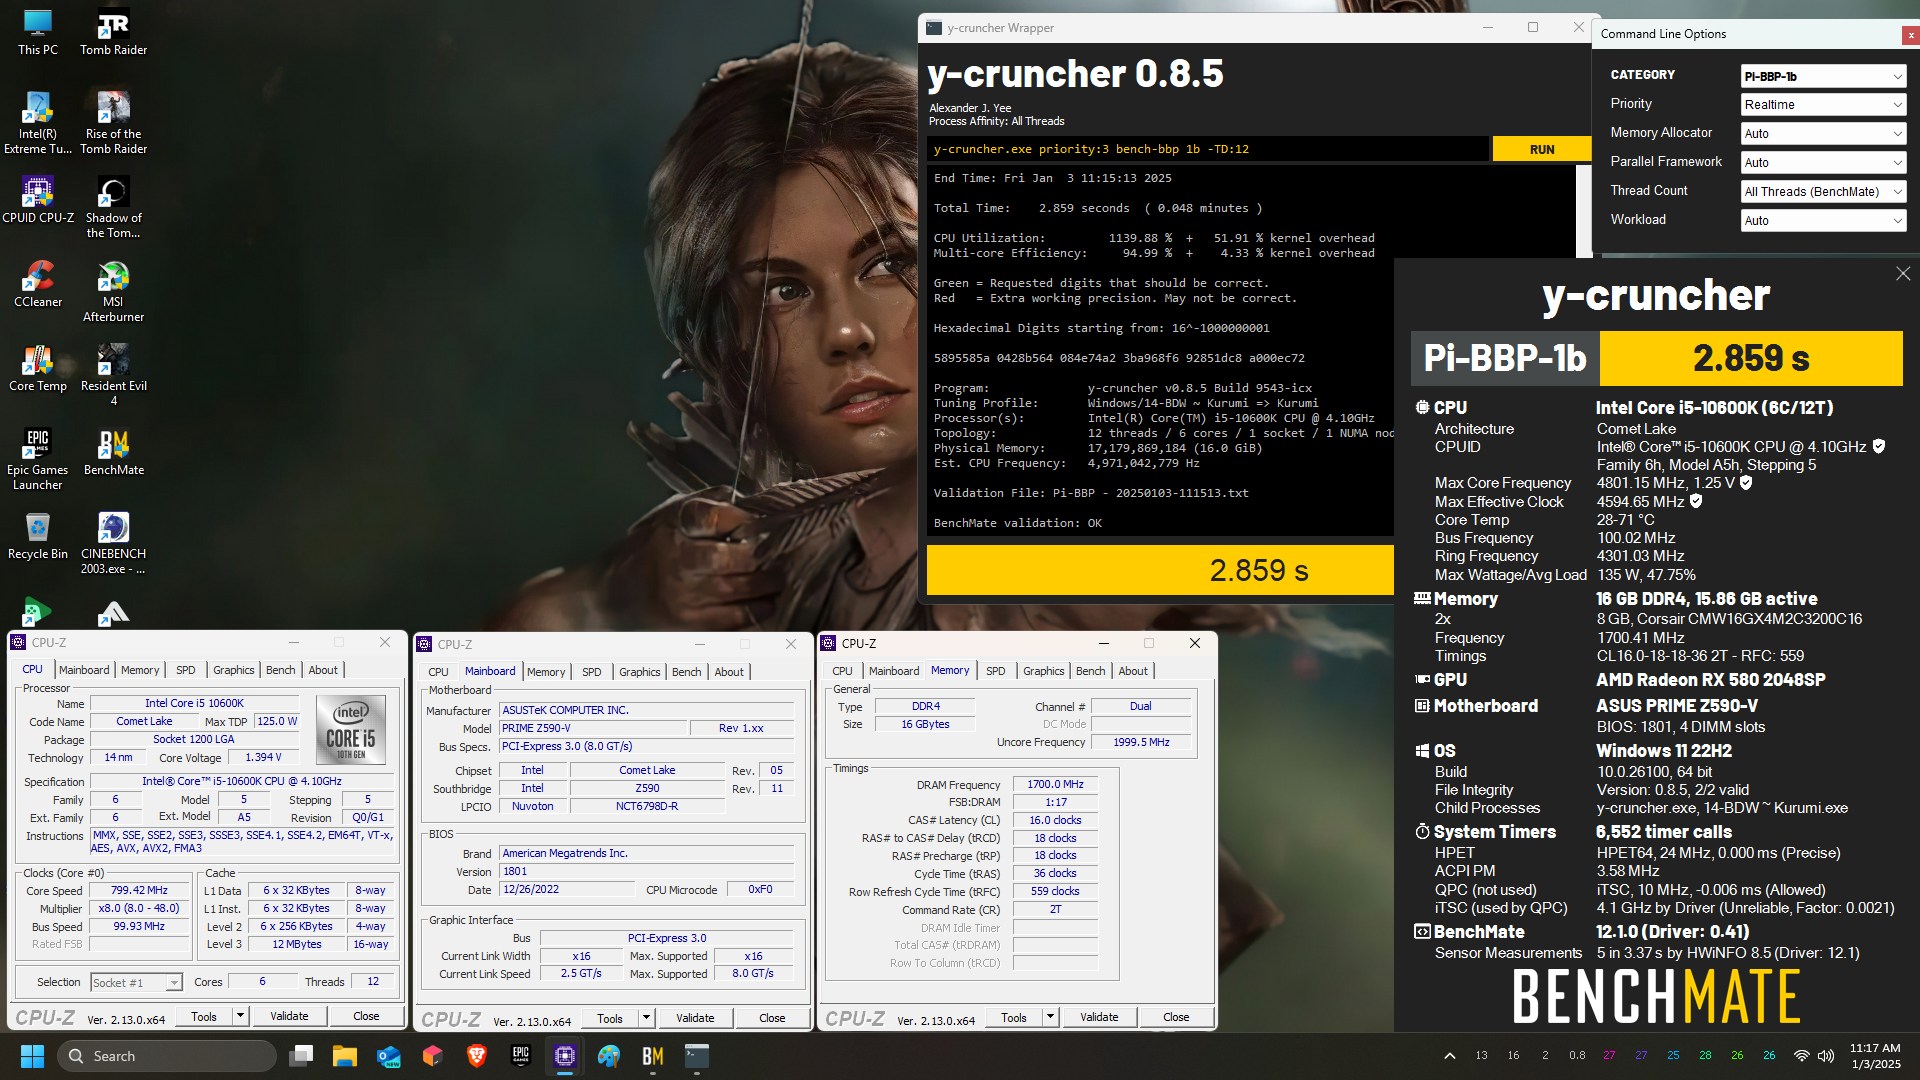Viewport: 1920px width, 1080px height.
Task: Click Validate in the right CPU-Z window
Action: click(1099, 1017)
